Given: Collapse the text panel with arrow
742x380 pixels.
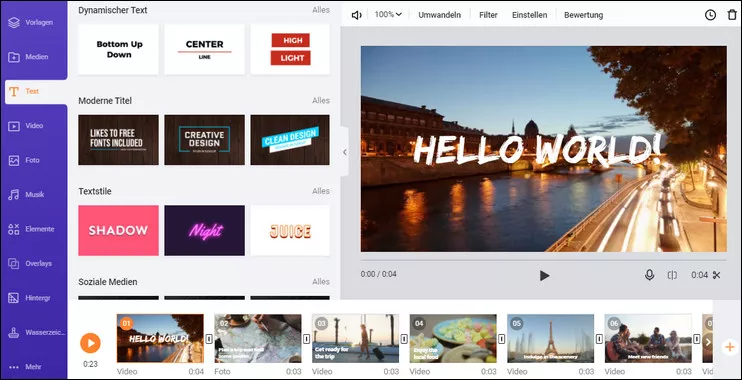Looking at the screenshot, I should [x=344, y=152].
